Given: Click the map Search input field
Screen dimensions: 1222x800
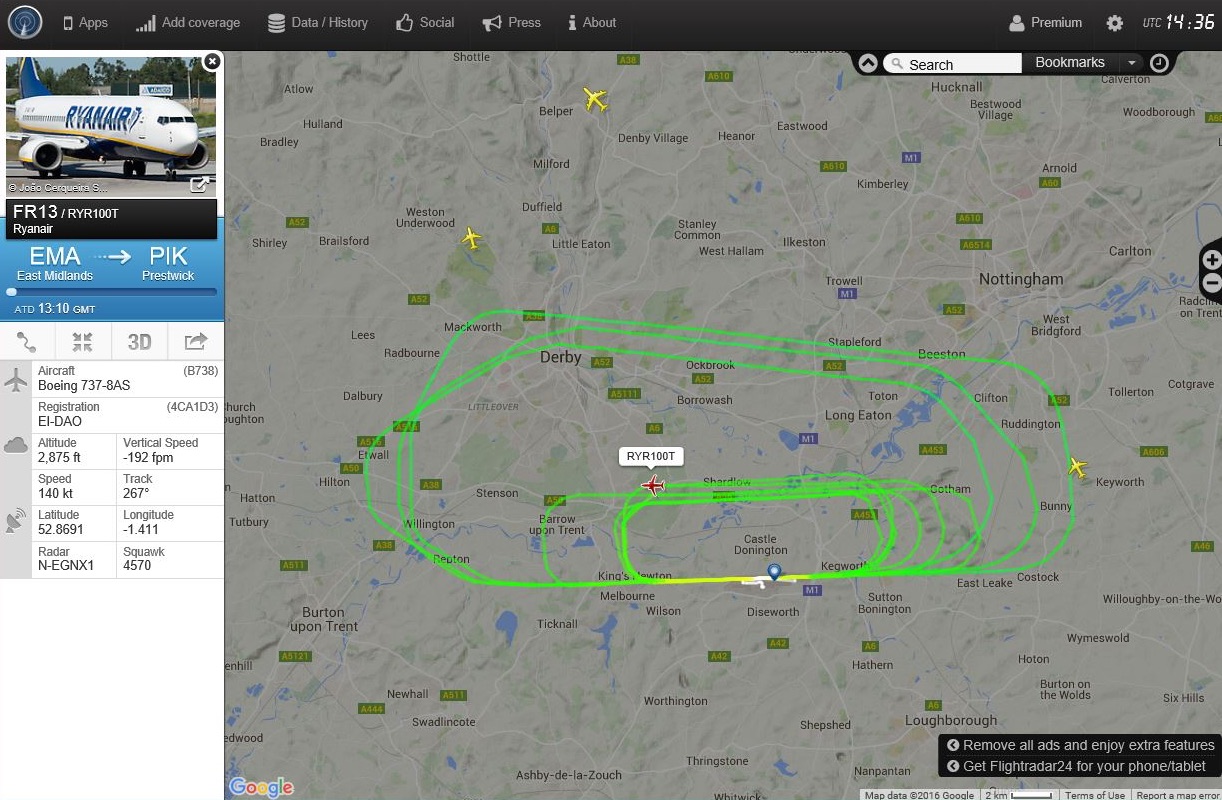Looking at the screenshot, I should (952, 63).
